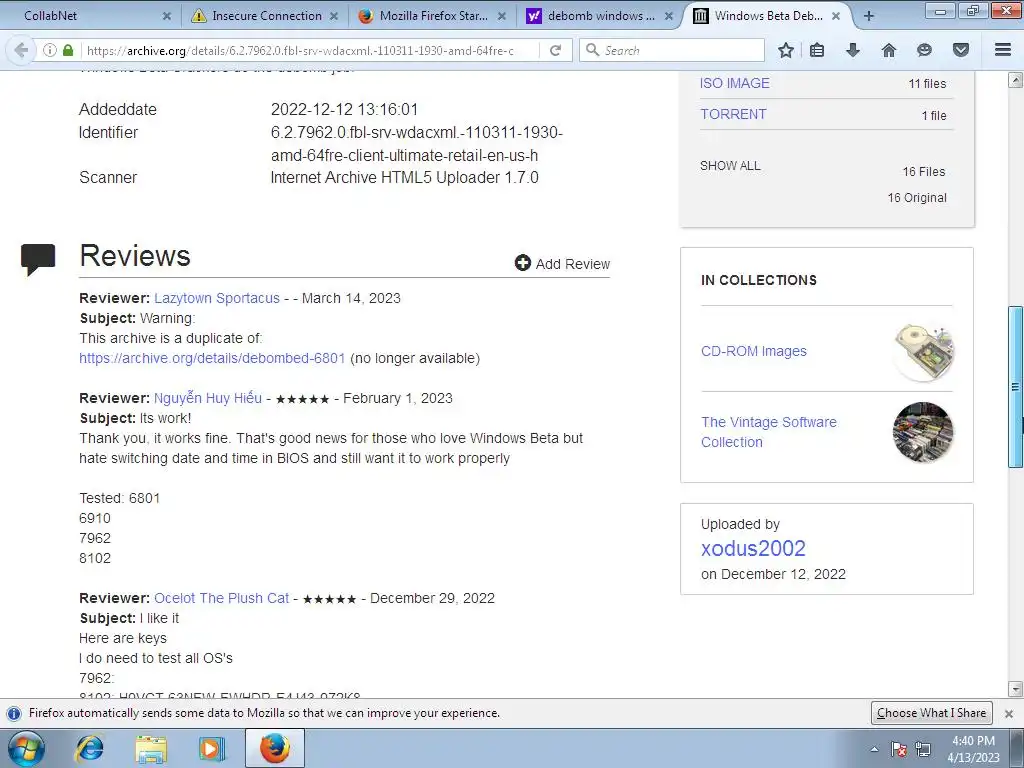Viewport: 1024px width, 768px height.
Task: Select the Windows Beta Deb tab
Action: pos(767,16)
